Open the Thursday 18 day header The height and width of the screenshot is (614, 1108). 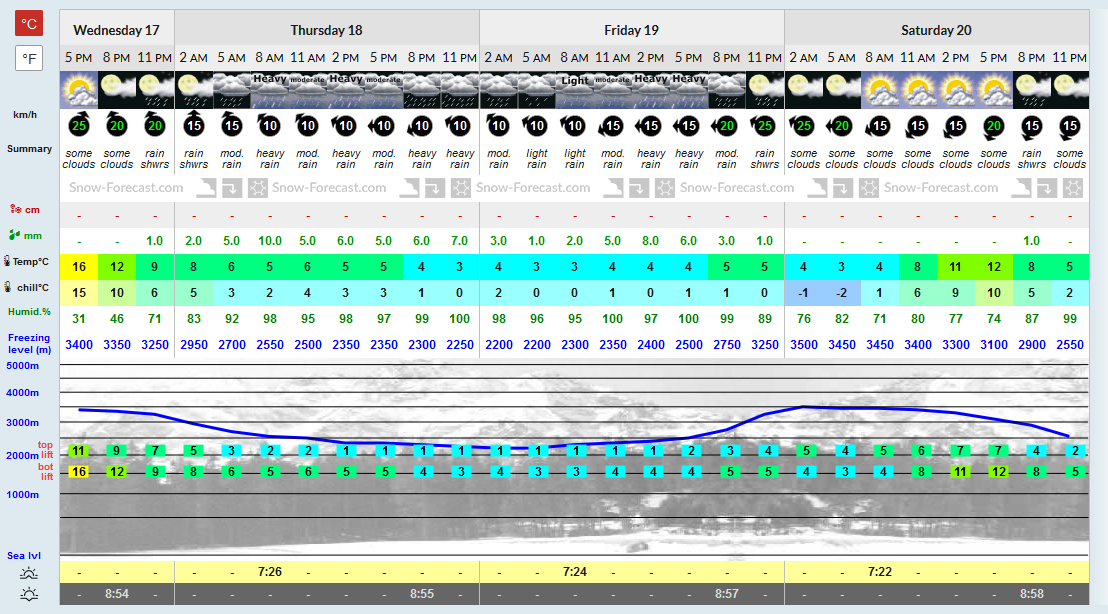click(326, 30)
